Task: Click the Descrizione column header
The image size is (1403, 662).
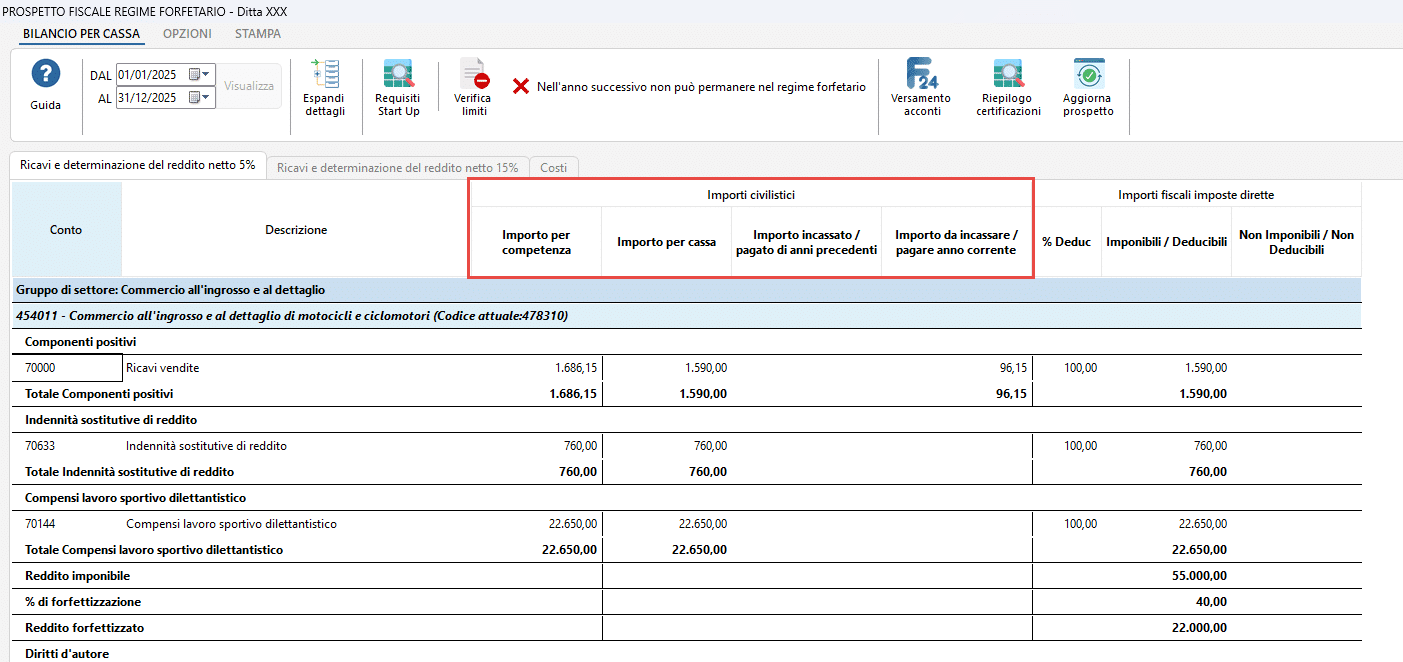Action: pyautogui.click(x=296, y=229)
